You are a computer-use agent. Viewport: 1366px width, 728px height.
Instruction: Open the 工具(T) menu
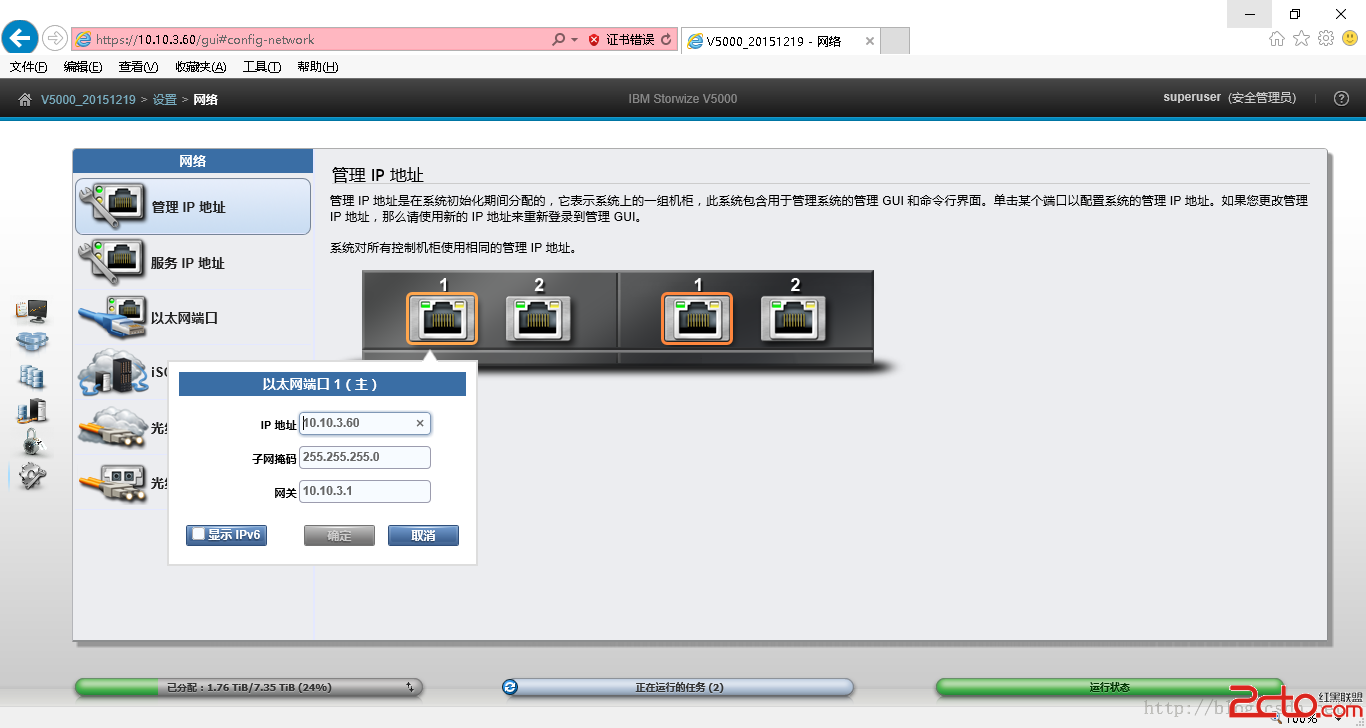pyautogui.click(x=262, y=67)
